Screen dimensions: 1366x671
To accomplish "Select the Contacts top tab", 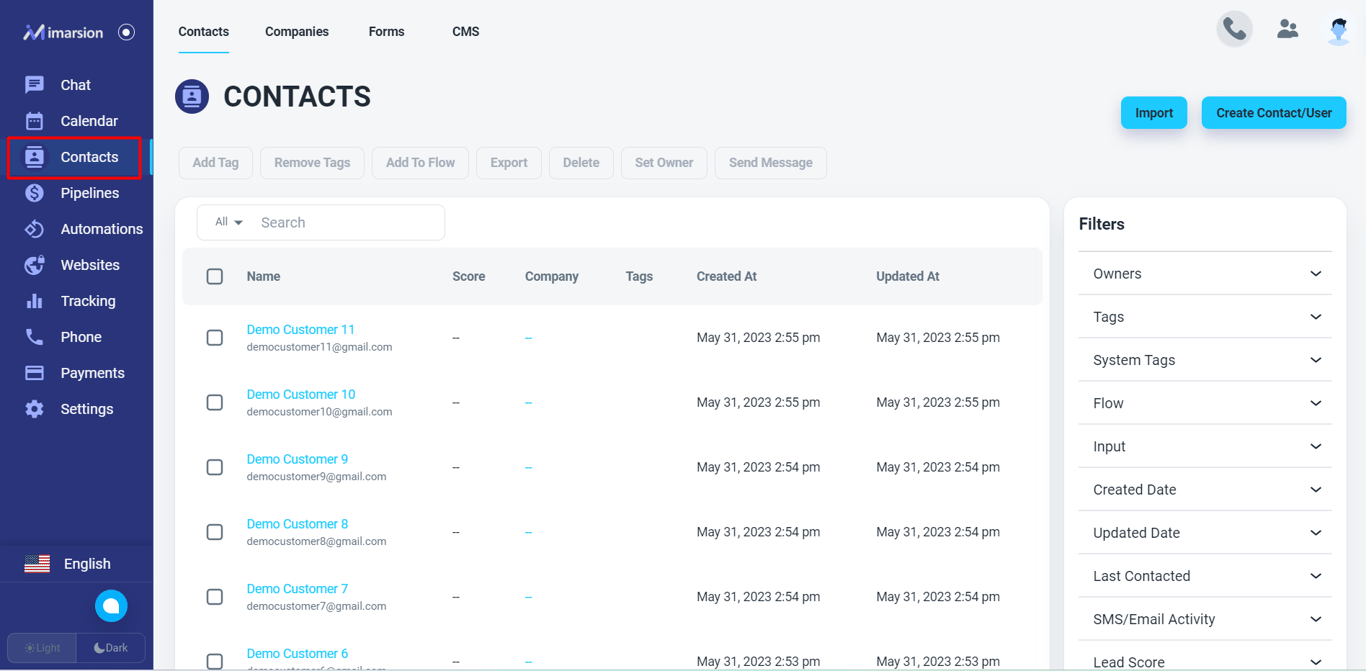I will 204,32.
